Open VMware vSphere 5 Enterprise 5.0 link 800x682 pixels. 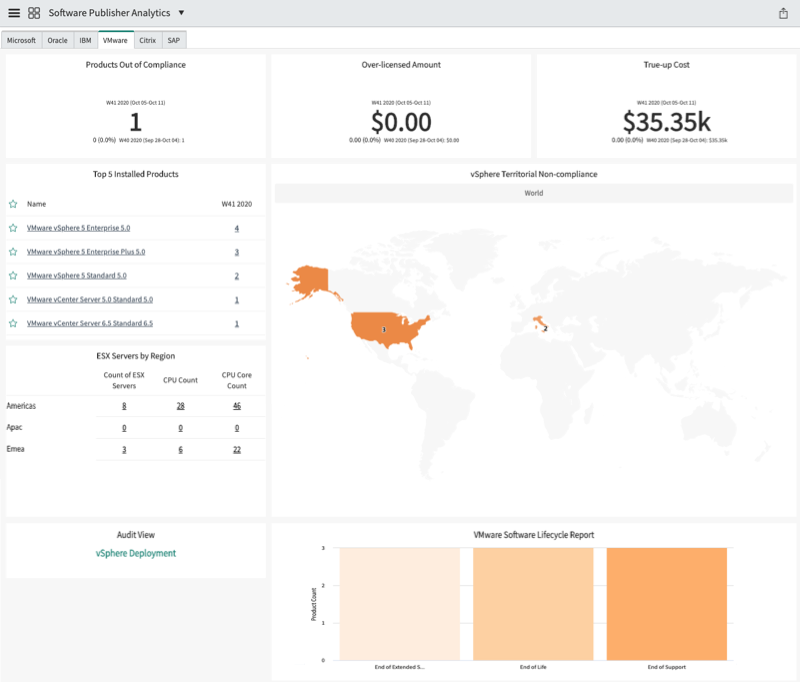pos(79,228)
